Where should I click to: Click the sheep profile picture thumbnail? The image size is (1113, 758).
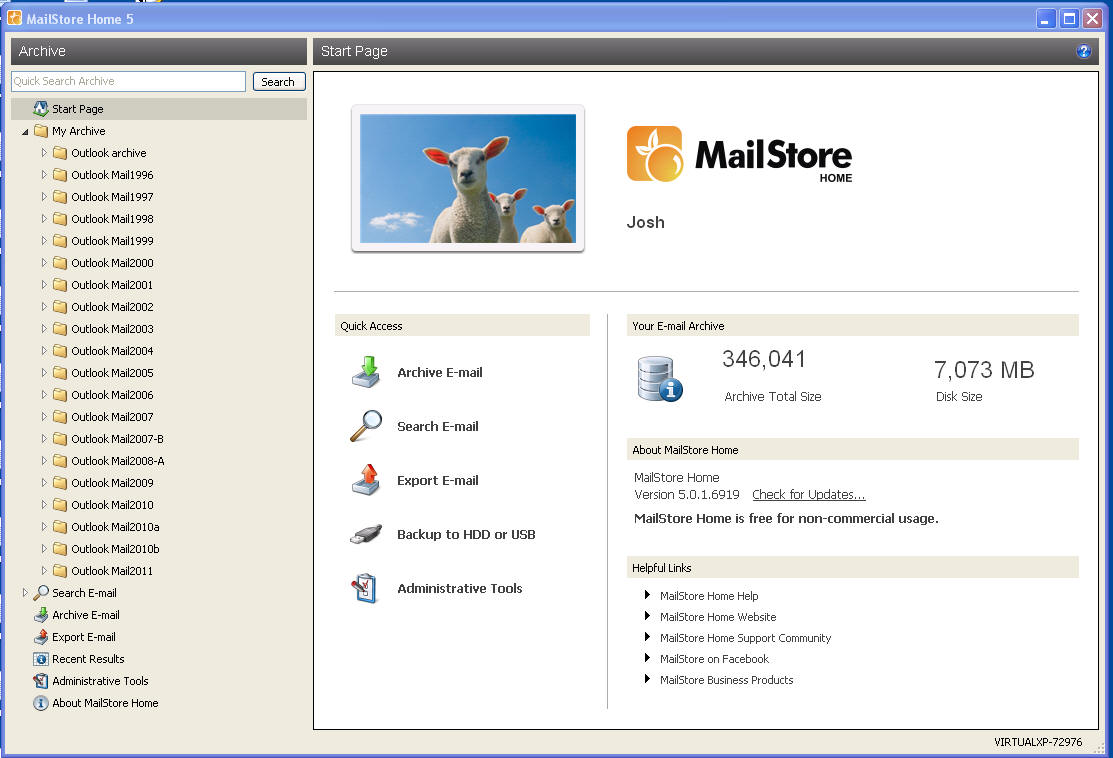tap(468, 178)
